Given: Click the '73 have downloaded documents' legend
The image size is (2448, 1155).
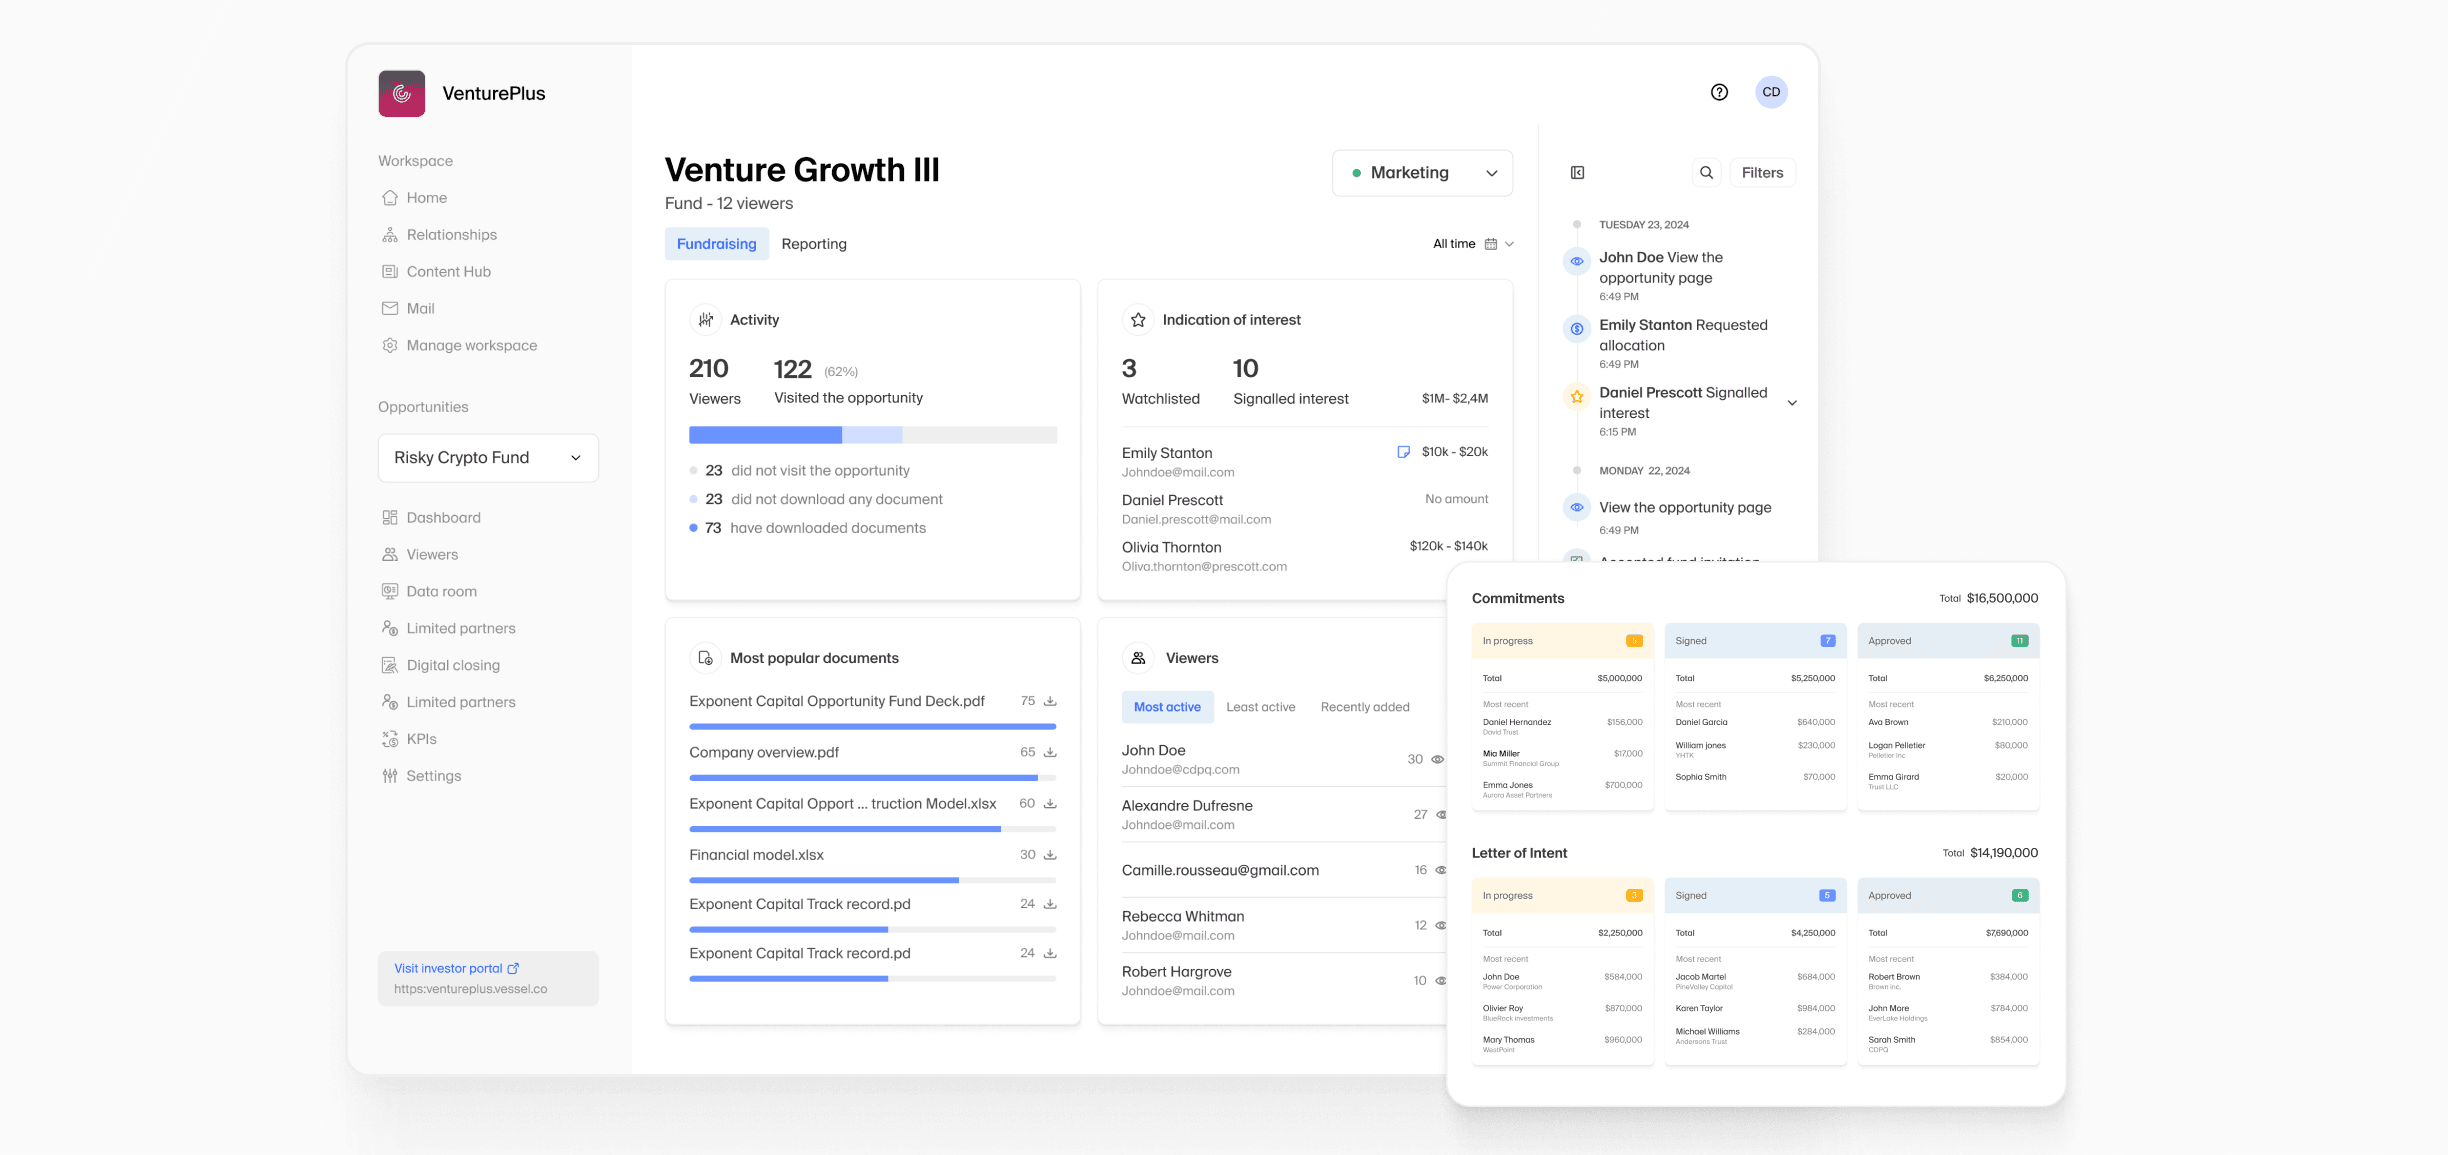Looking at the screenshot, I should (808, 528).
